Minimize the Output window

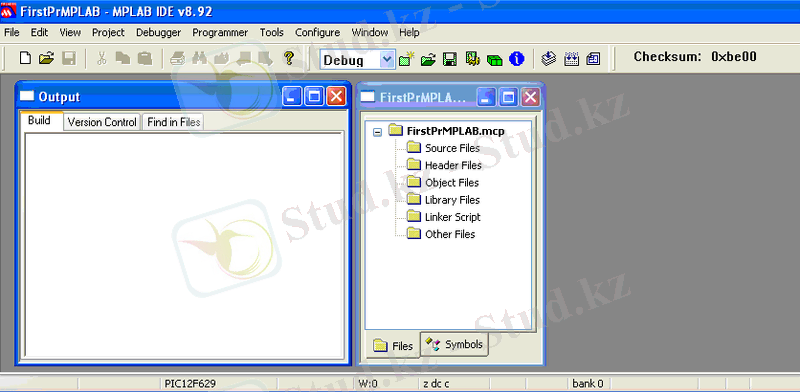click(292, 96)
